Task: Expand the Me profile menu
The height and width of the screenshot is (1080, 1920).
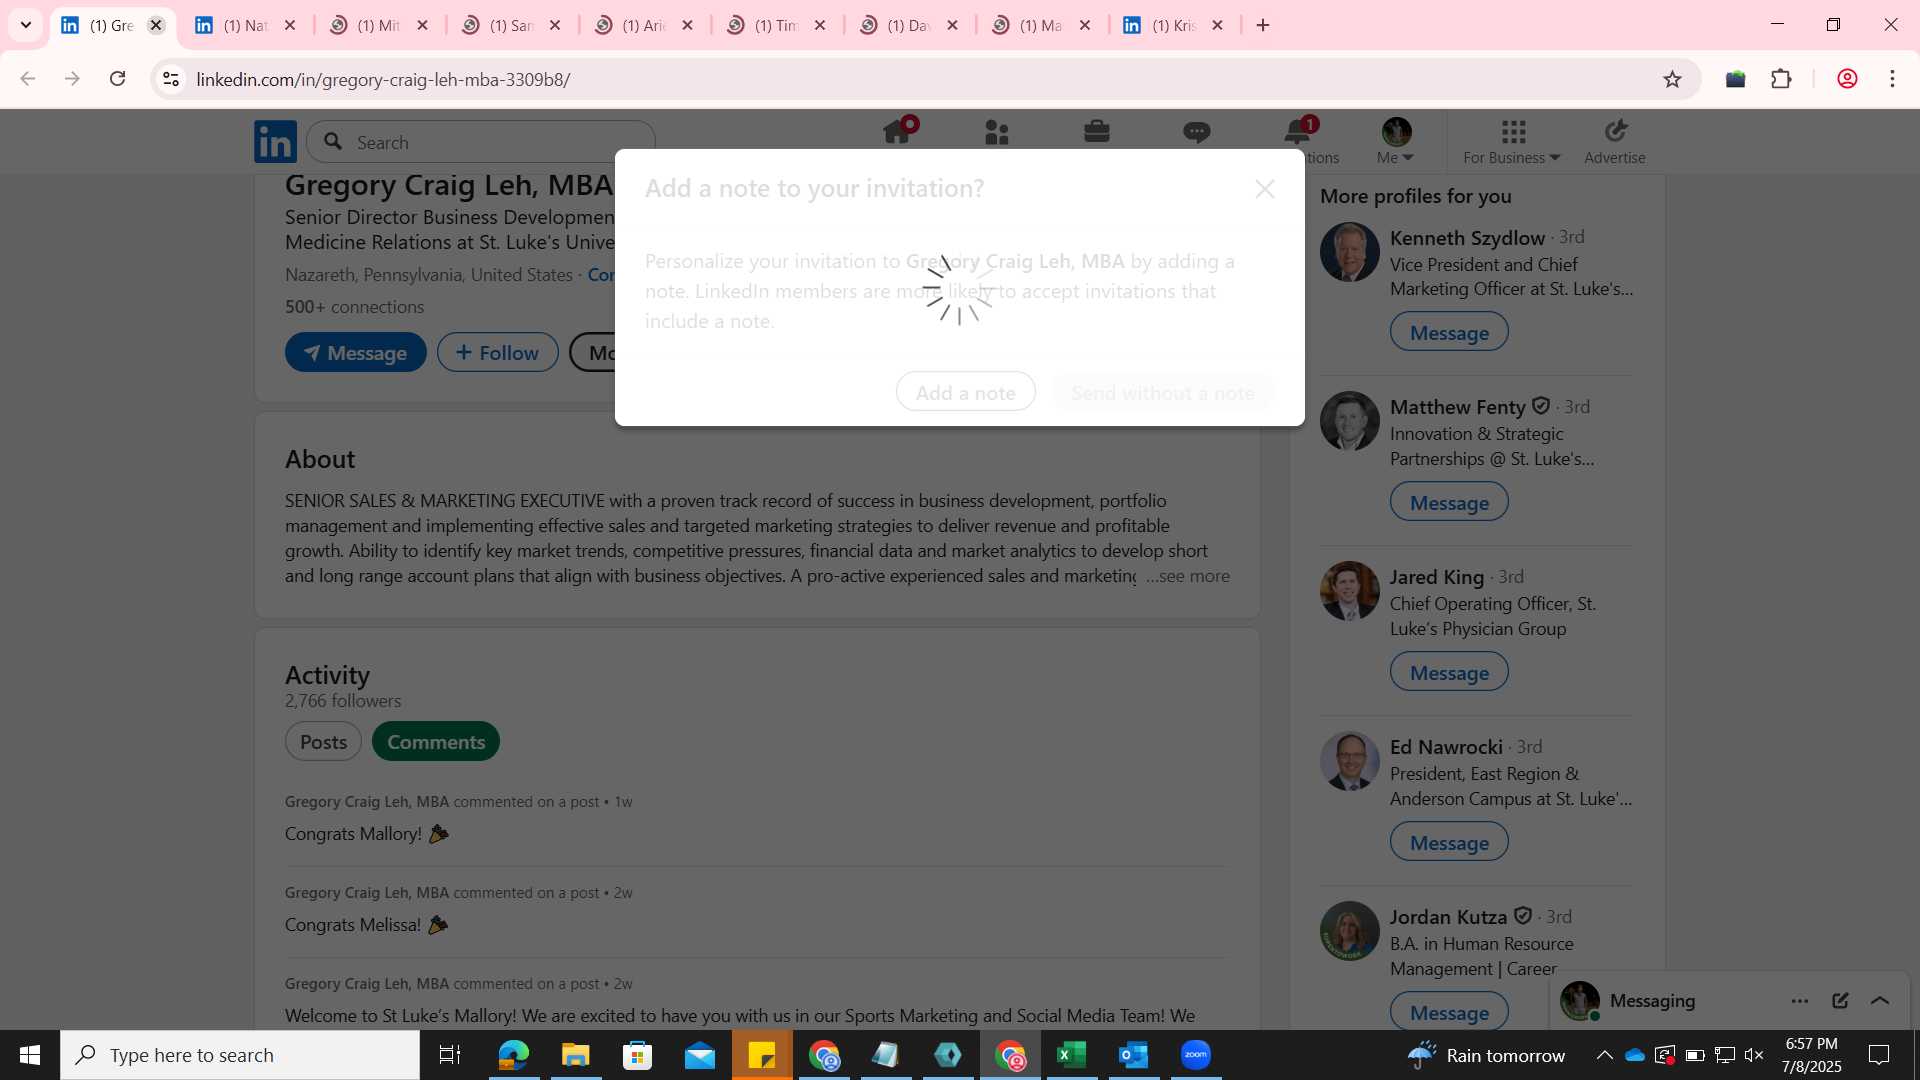Action: [1396, 141]
